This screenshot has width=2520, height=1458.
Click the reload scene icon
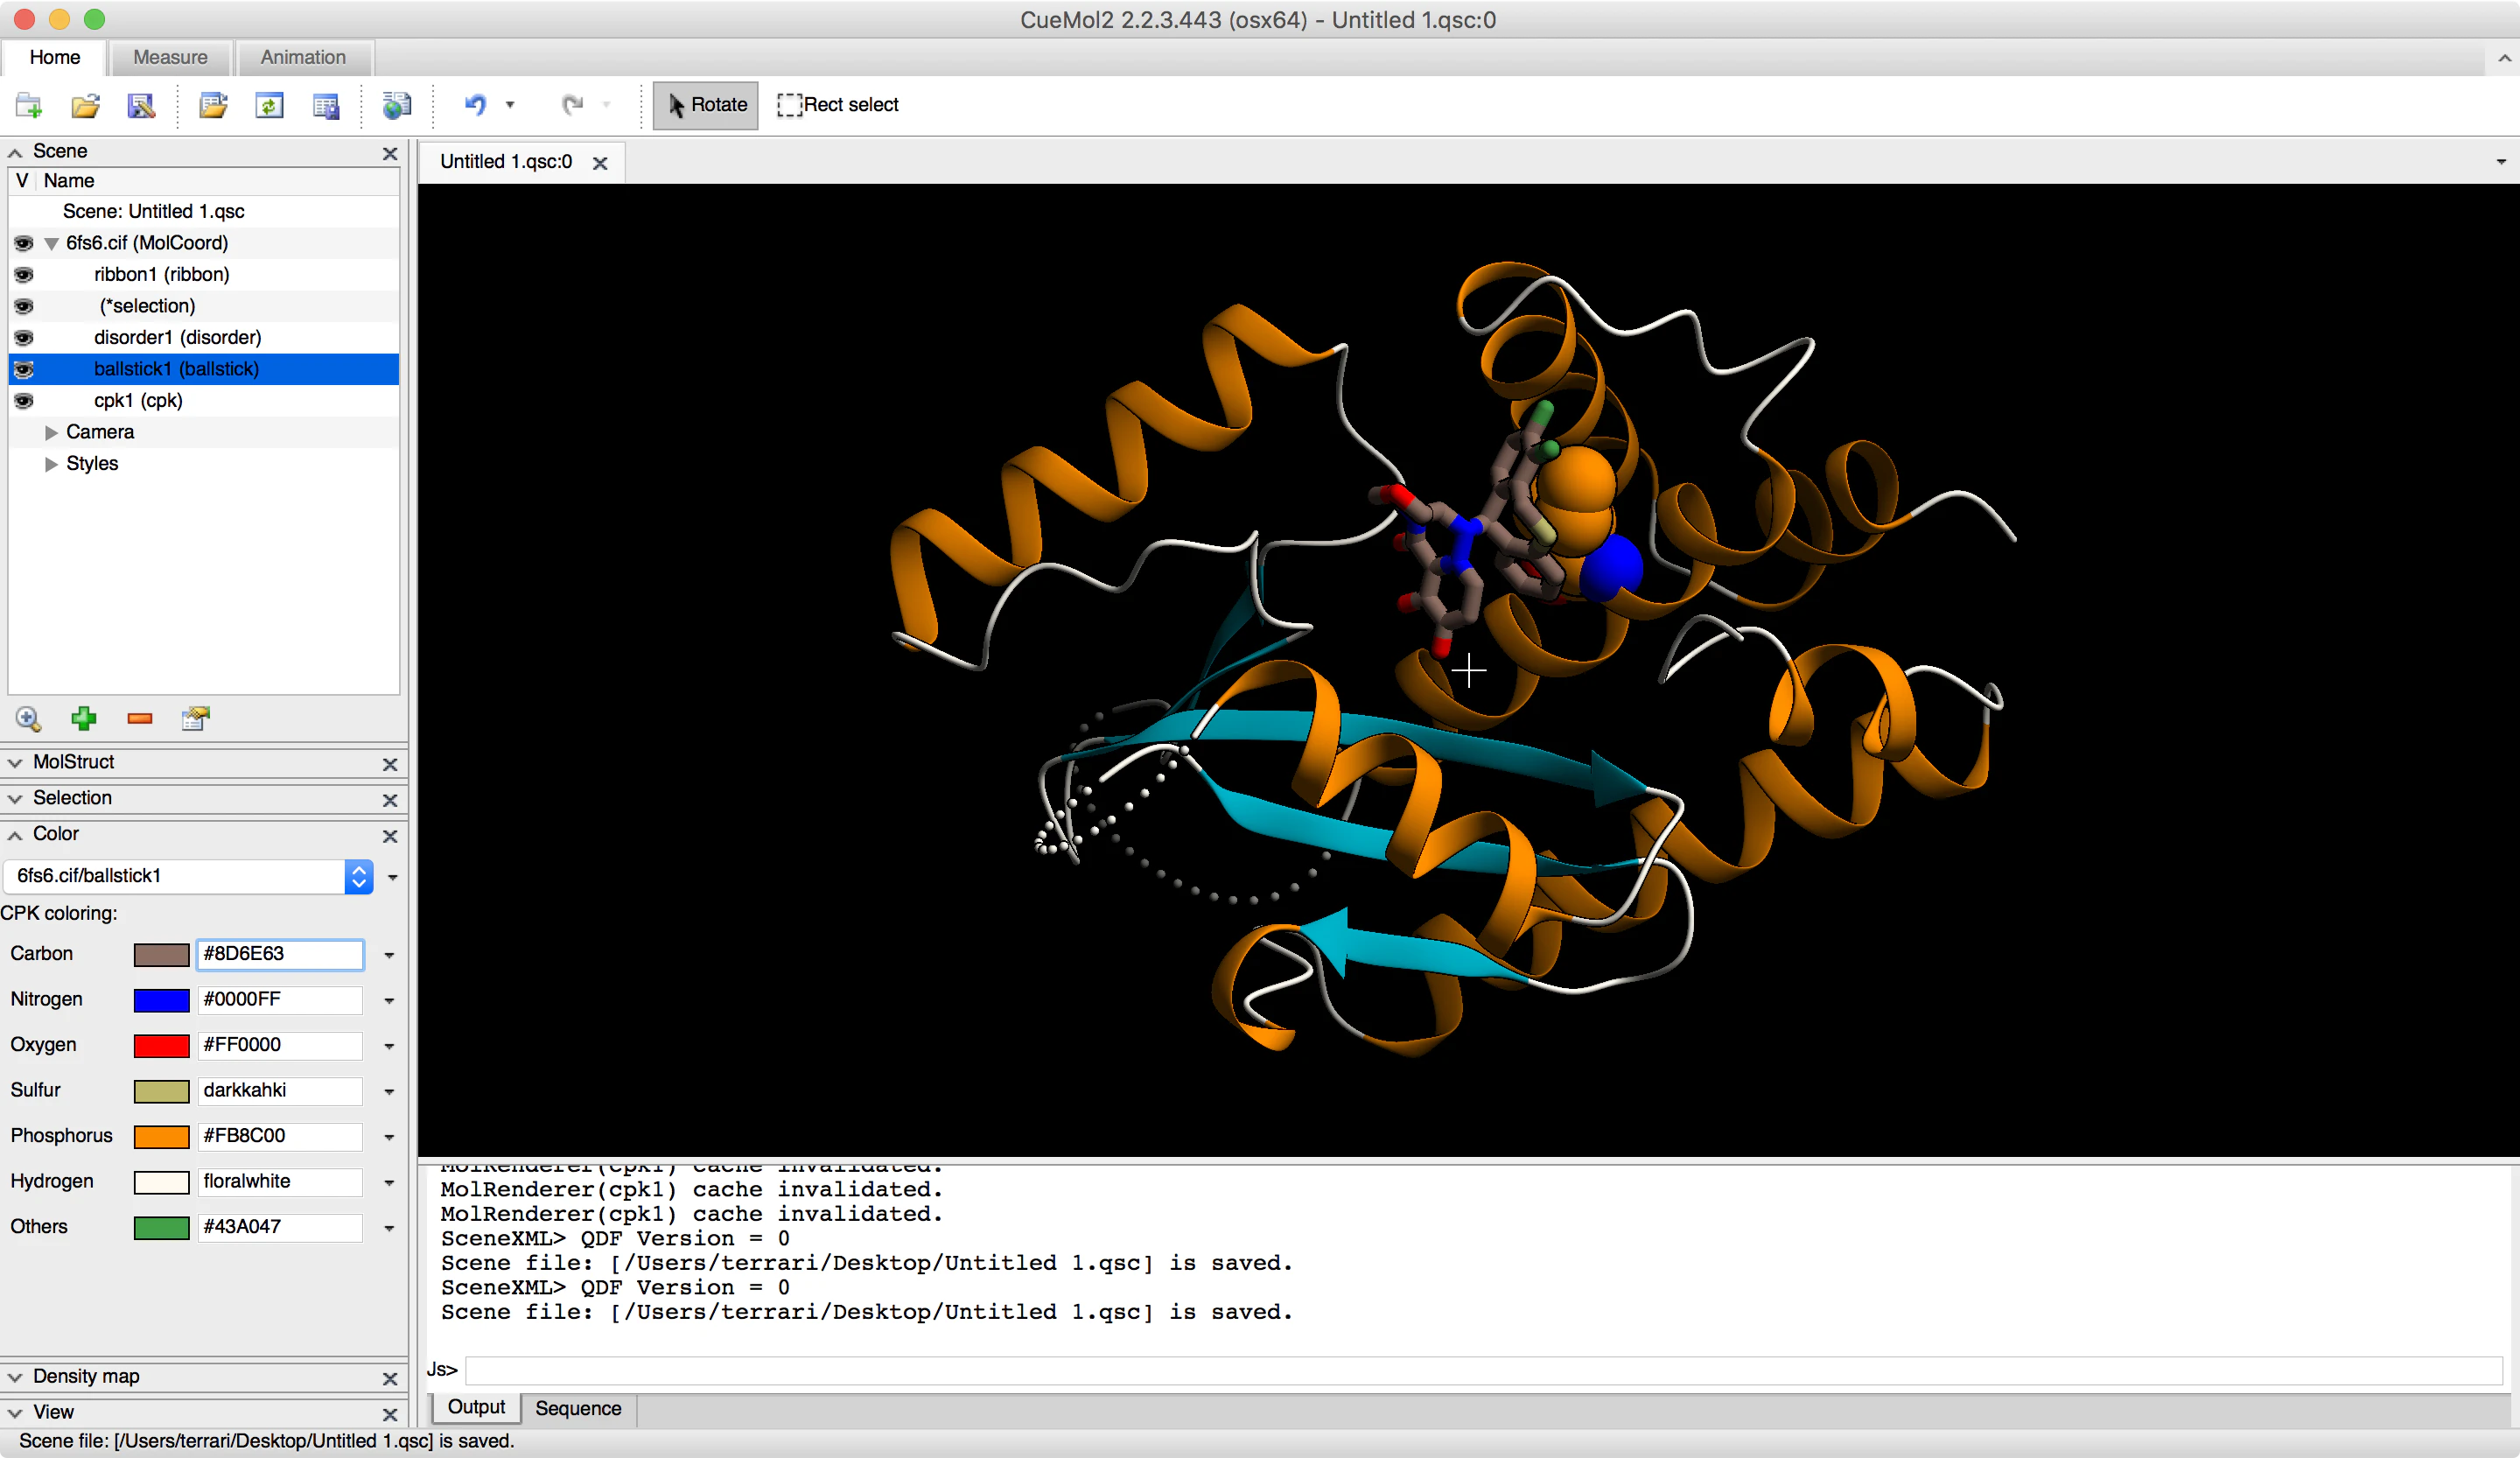coord(269,105)
